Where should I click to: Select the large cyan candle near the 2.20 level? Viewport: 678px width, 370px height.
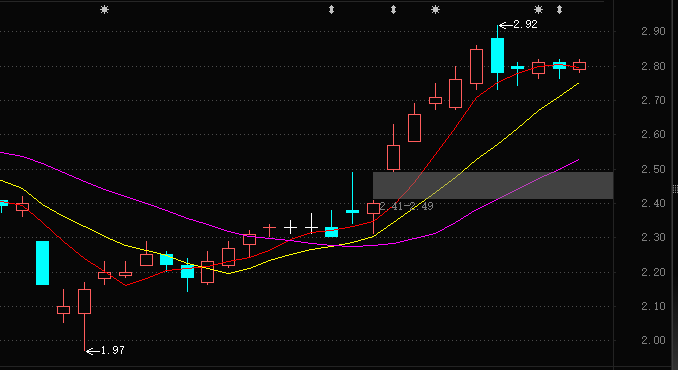(42, 263)
